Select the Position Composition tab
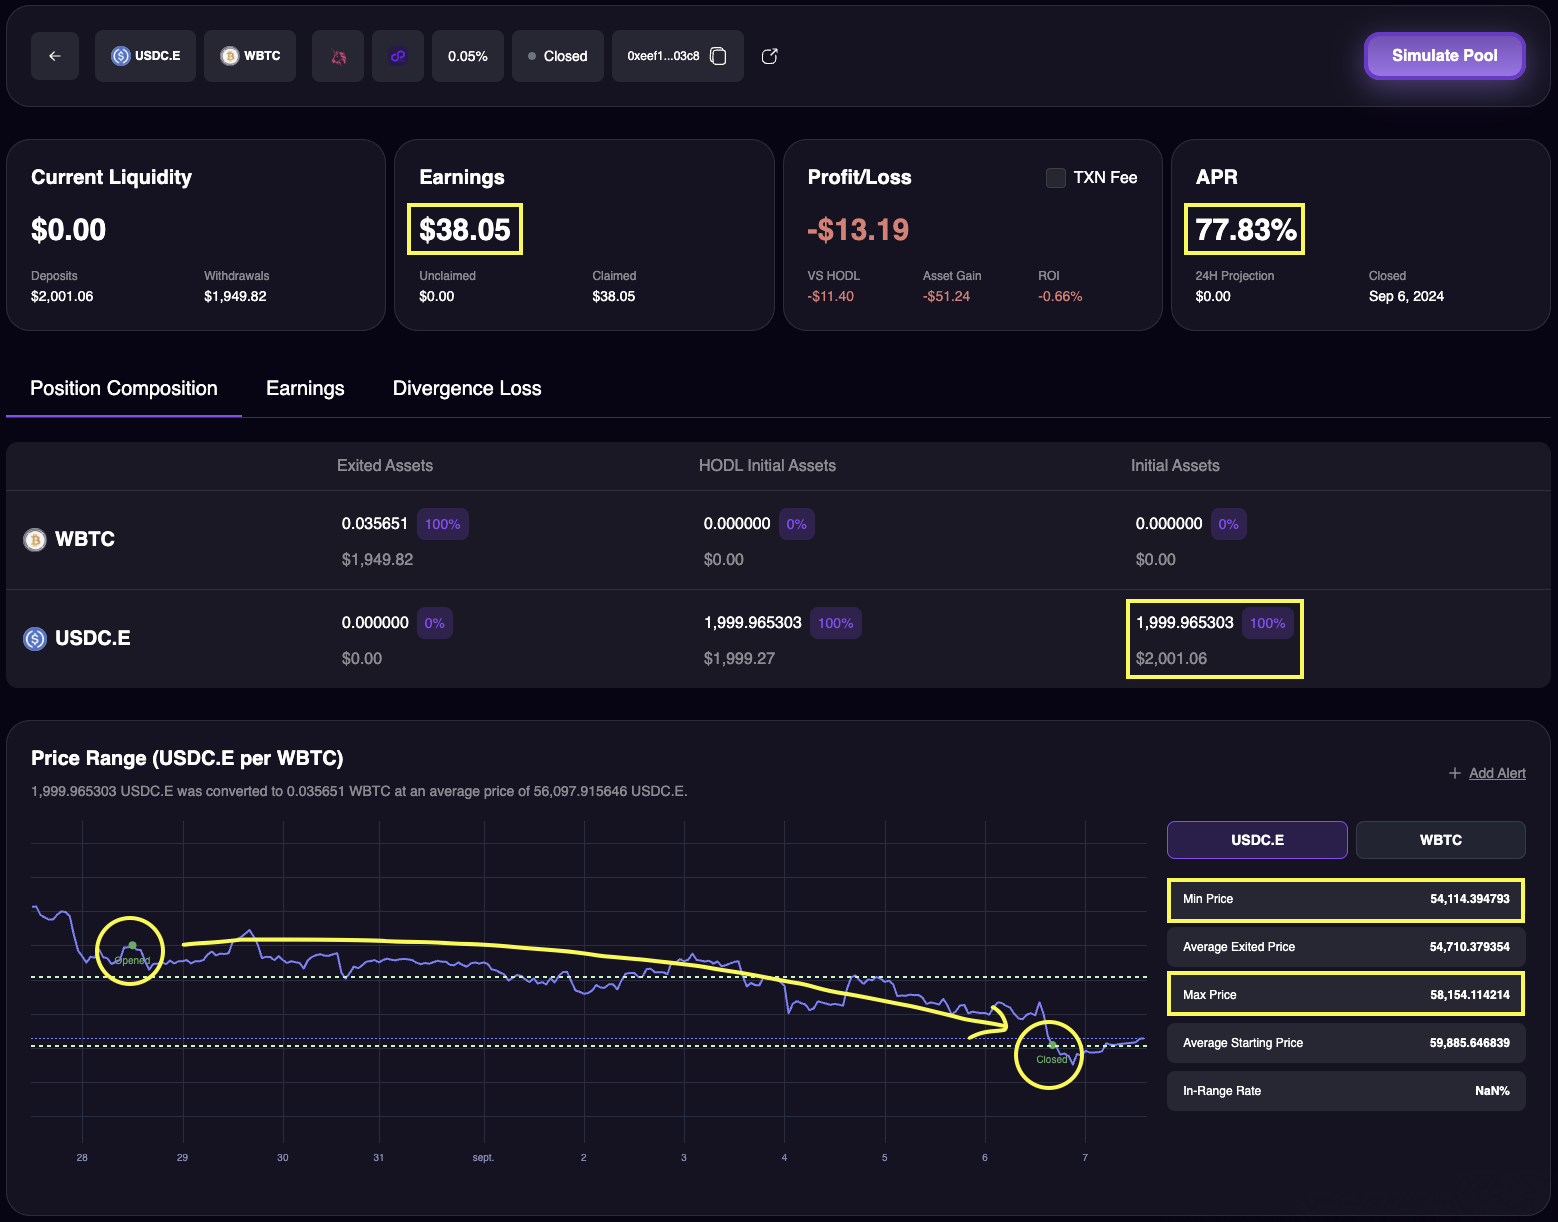The image size is (1558, 1222). coord(124,388)
